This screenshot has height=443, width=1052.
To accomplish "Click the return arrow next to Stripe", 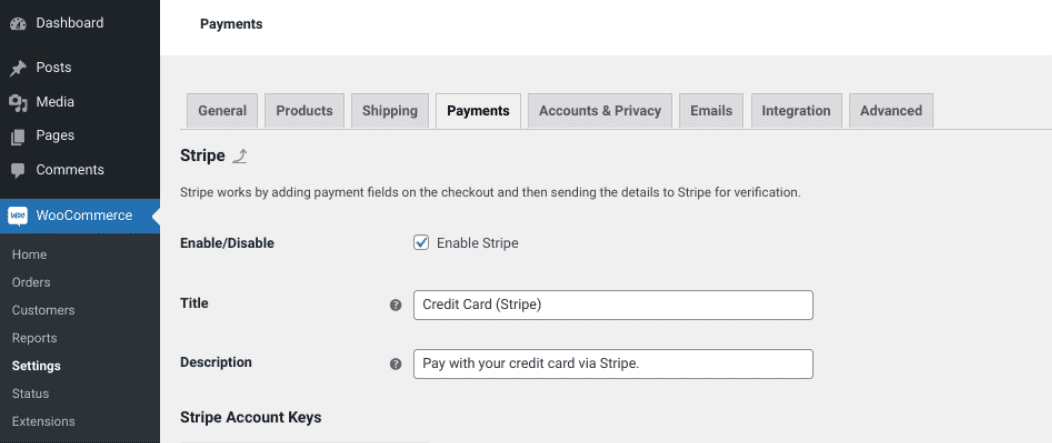I will coord(240,156).
